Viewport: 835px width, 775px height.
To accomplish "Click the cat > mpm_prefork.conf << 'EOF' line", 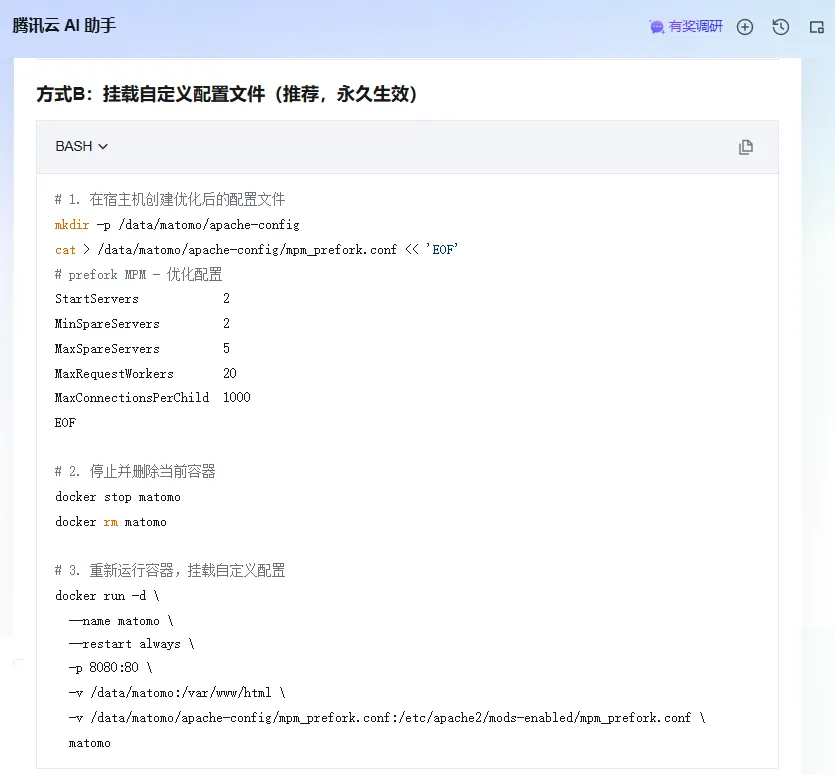I will coord(256,249).
